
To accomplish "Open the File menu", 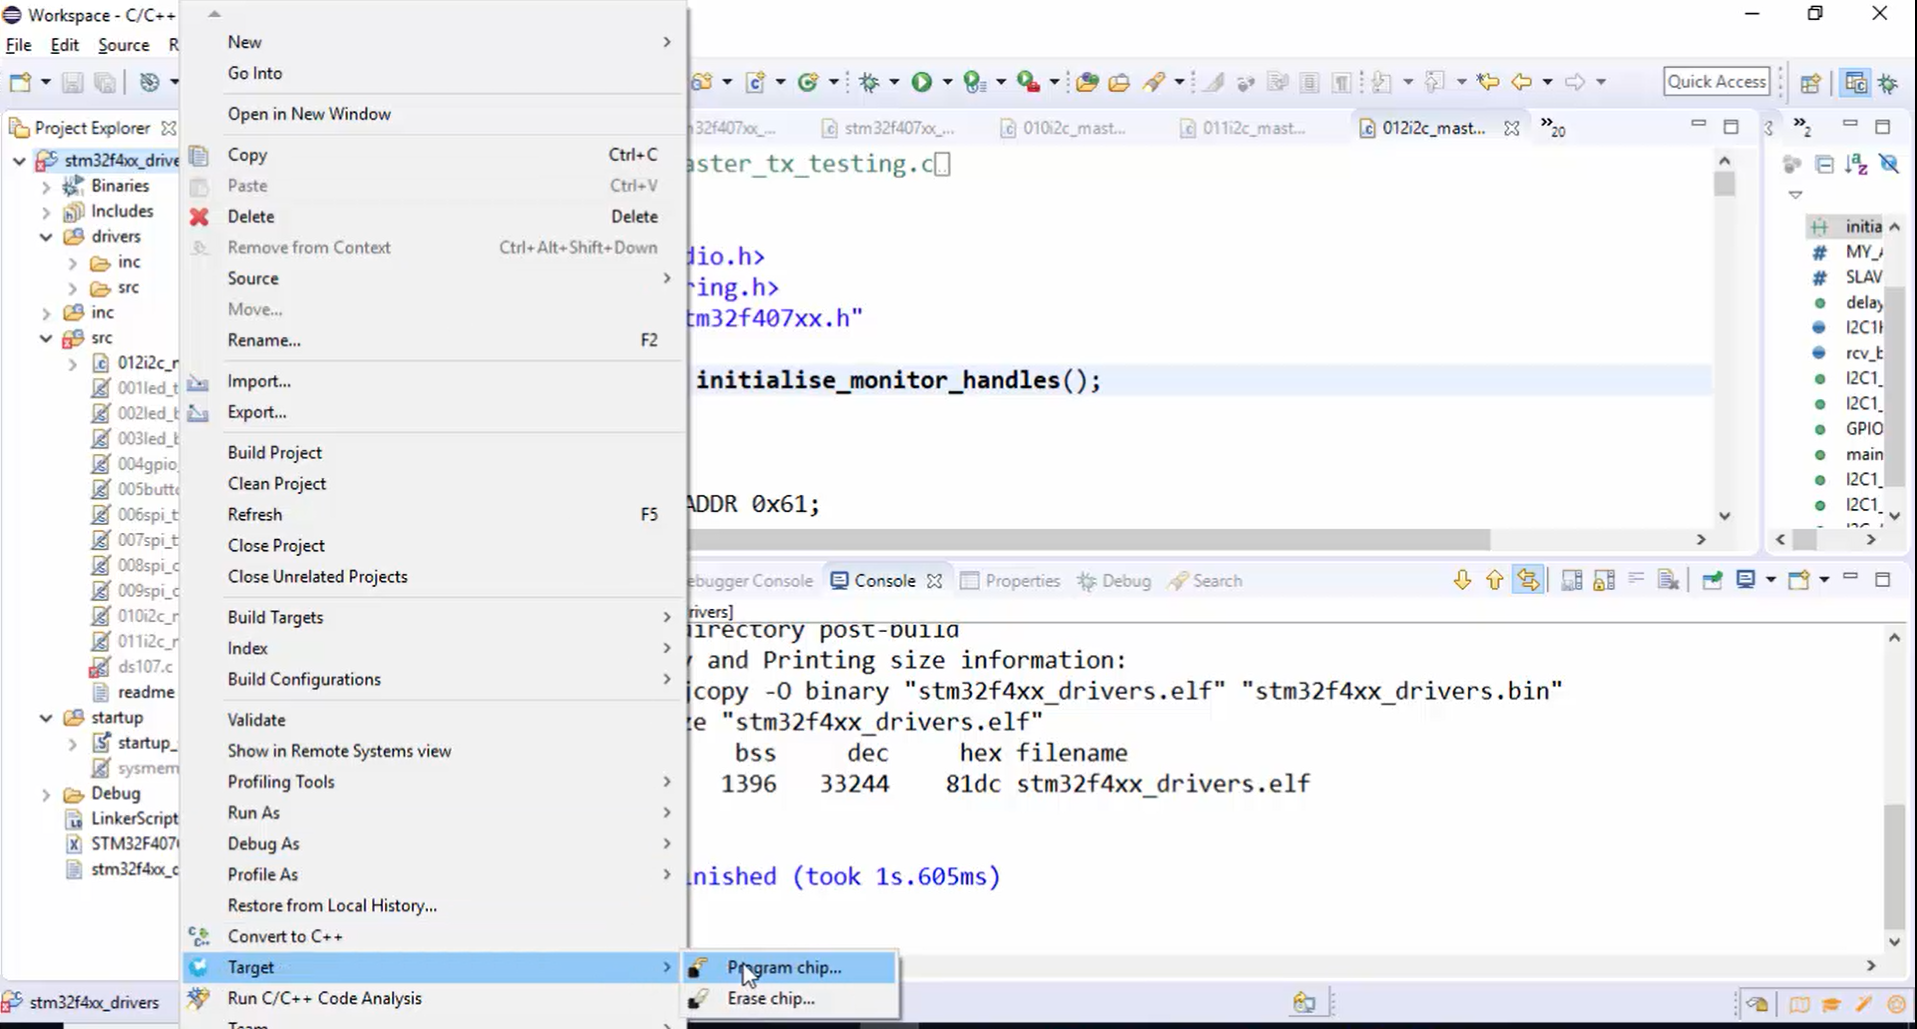I will (x=18, y=45).
